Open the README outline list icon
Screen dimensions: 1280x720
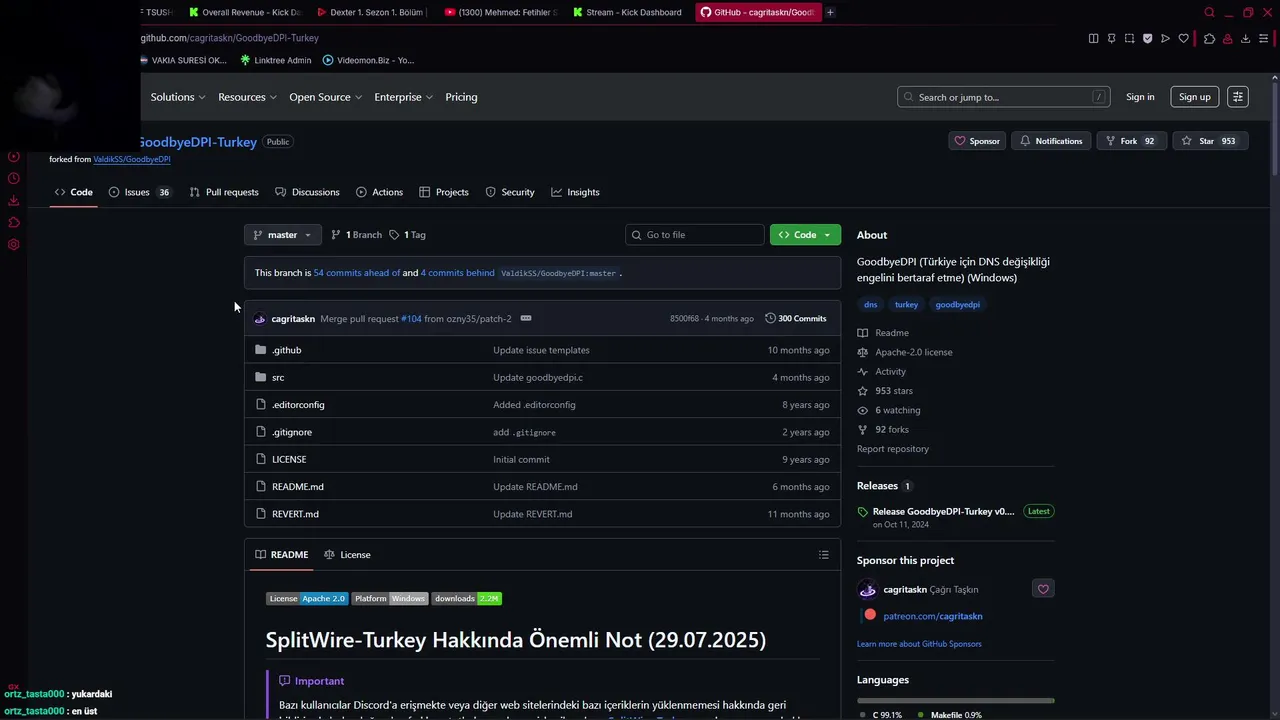[823, 555]
